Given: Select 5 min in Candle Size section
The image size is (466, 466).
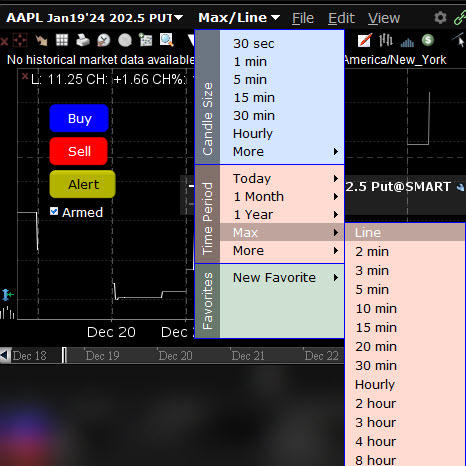Looking at the screenshot, I should 282,80.
